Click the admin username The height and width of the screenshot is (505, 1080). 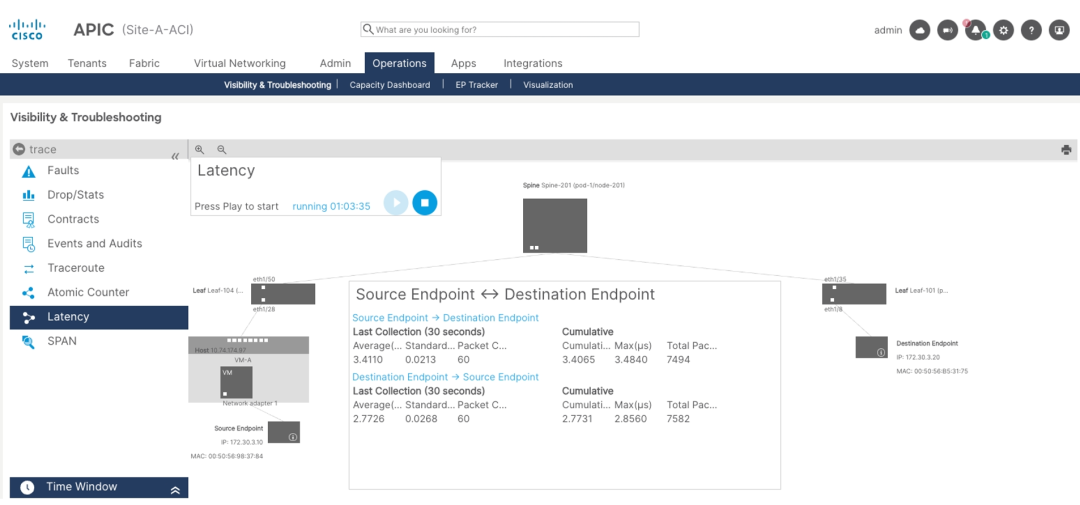tap(888, 30)
